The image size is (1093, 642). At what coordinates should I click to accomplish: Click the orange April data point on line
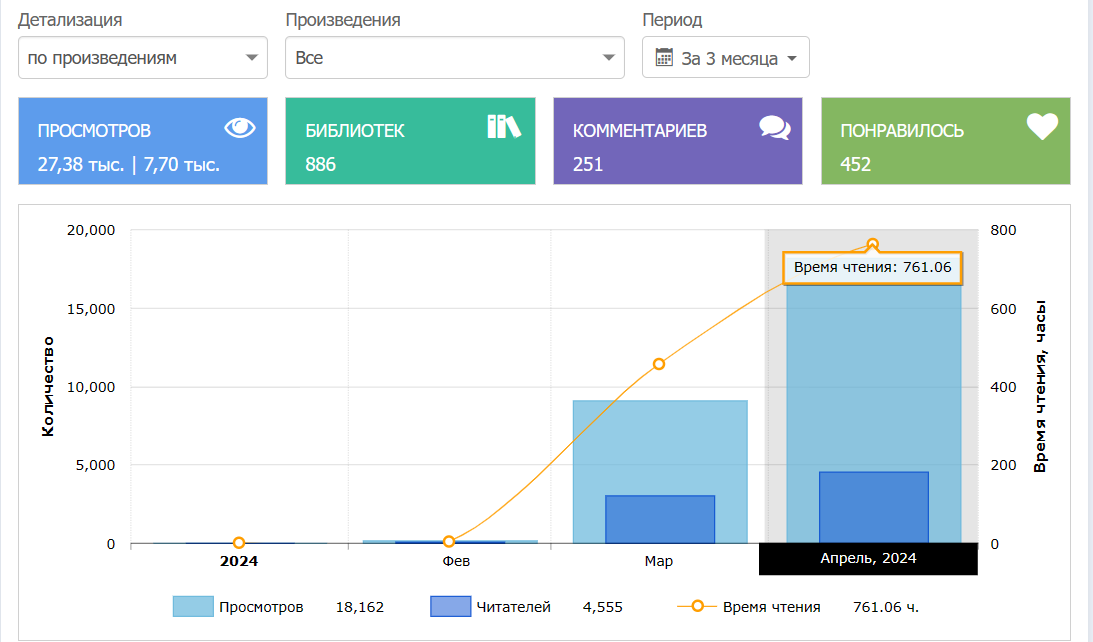pyautogui.click(x=872, y=244)
